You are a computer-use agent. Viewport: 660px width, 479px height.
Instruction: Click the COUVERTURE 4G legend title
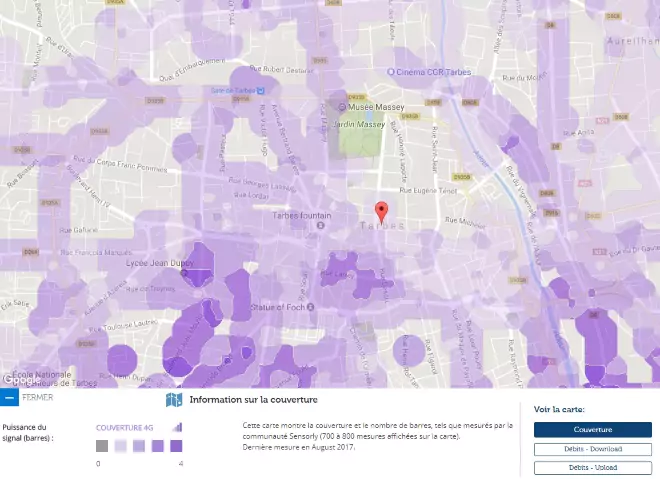coord(124,428)
